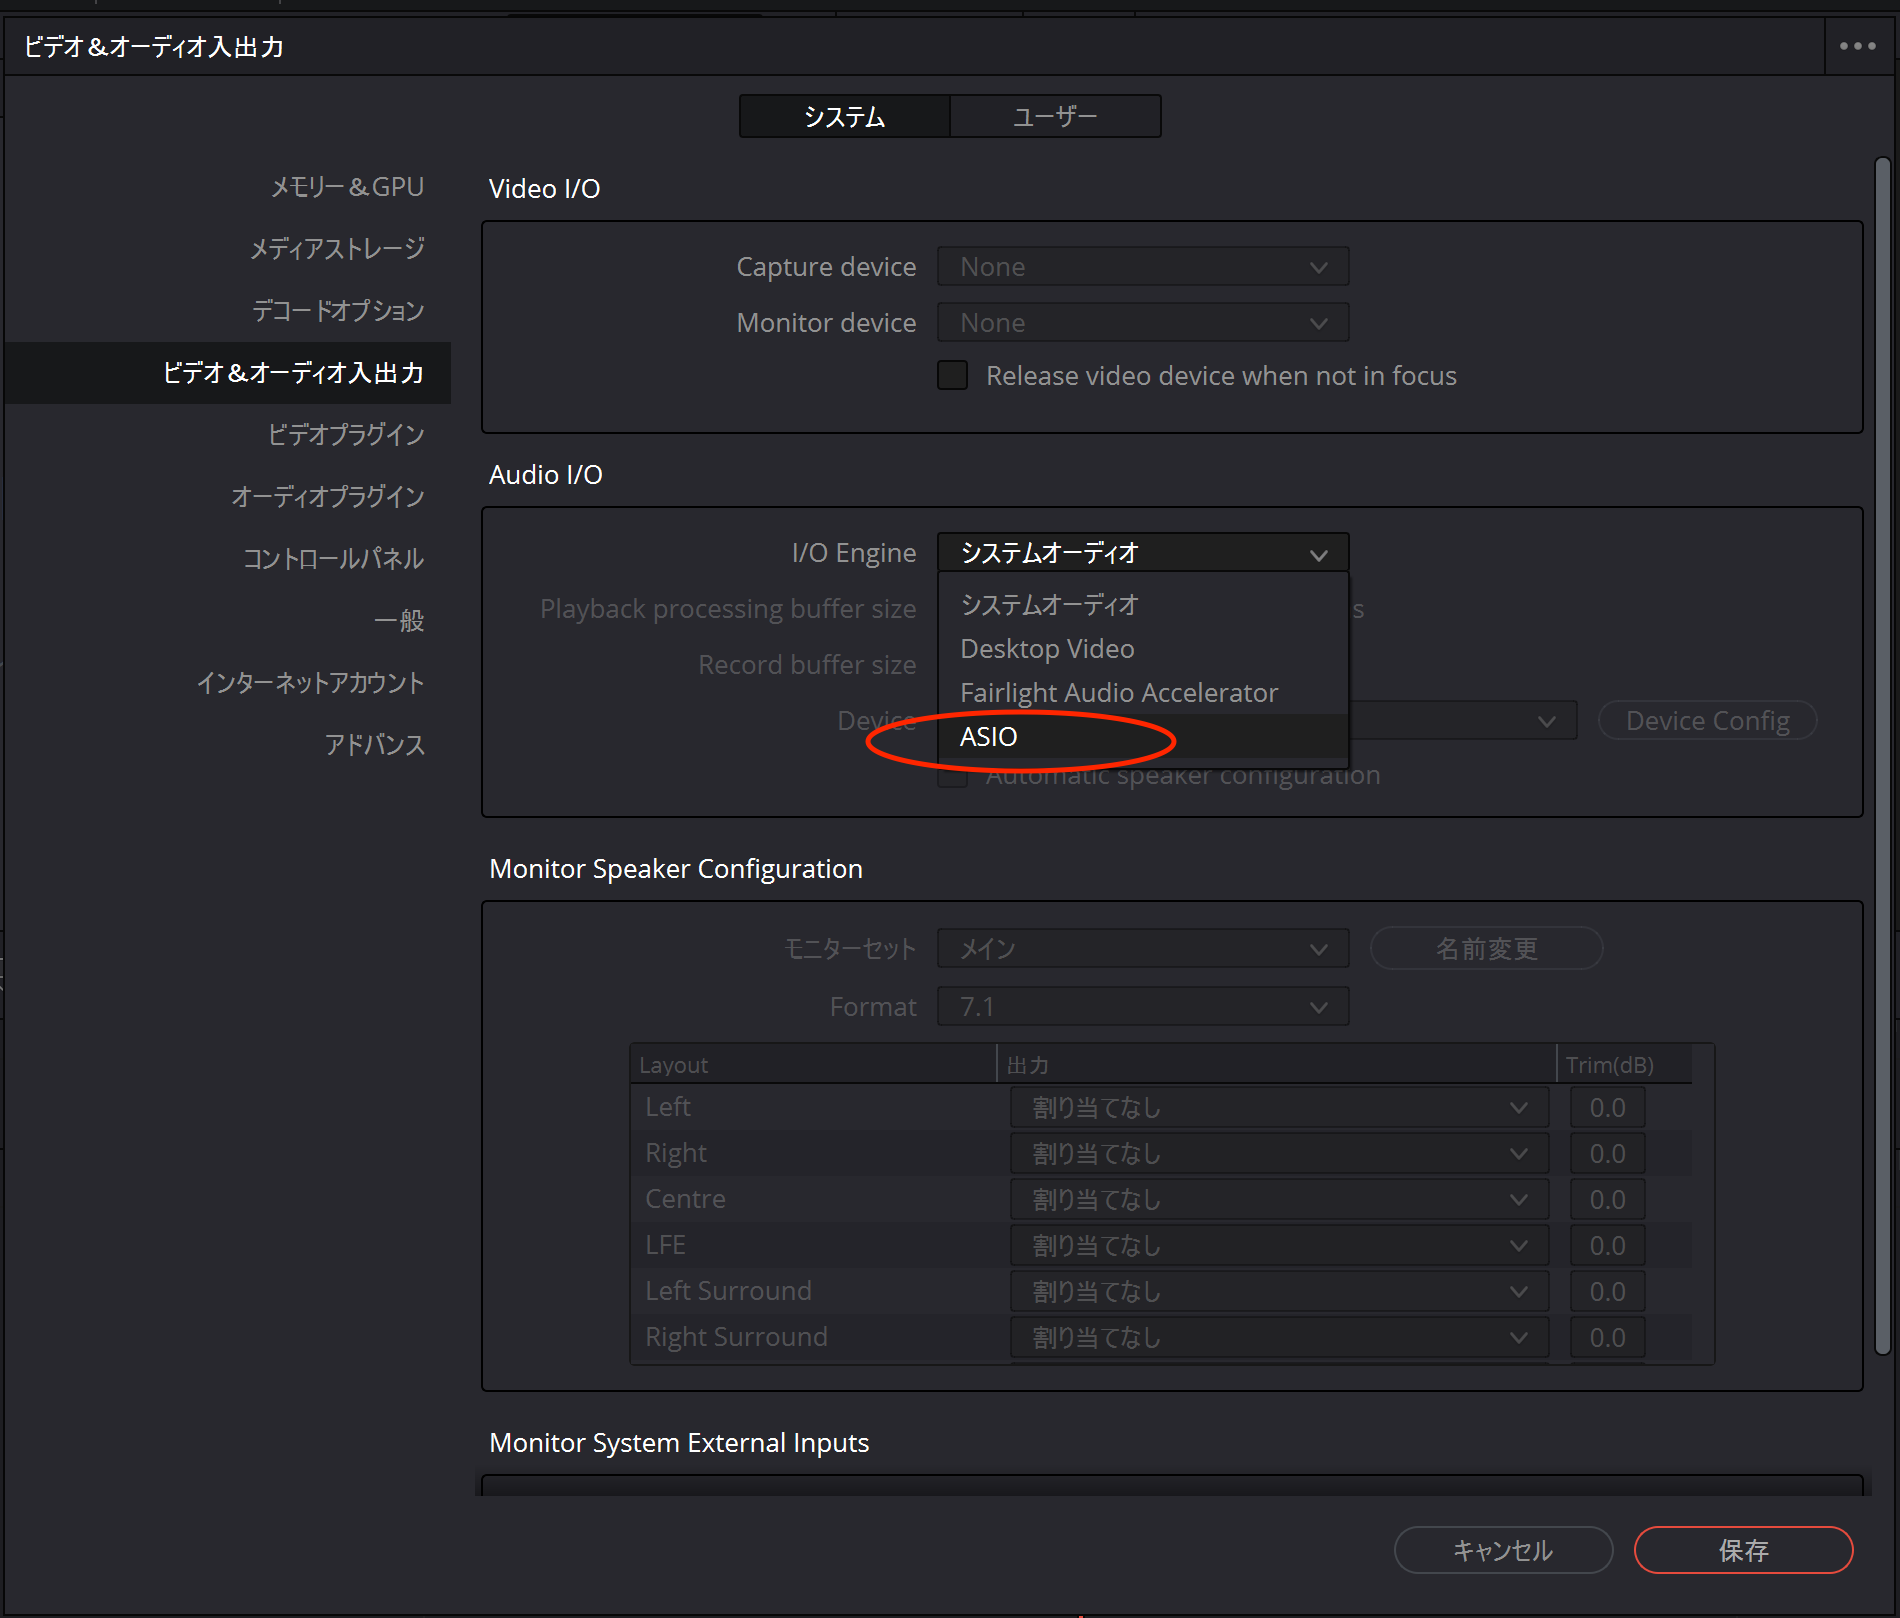Switch to the システム tab
Image resolution: width=1900 pixels, height=1618 pixels.
pyautogui.click(x=845, y=117)
